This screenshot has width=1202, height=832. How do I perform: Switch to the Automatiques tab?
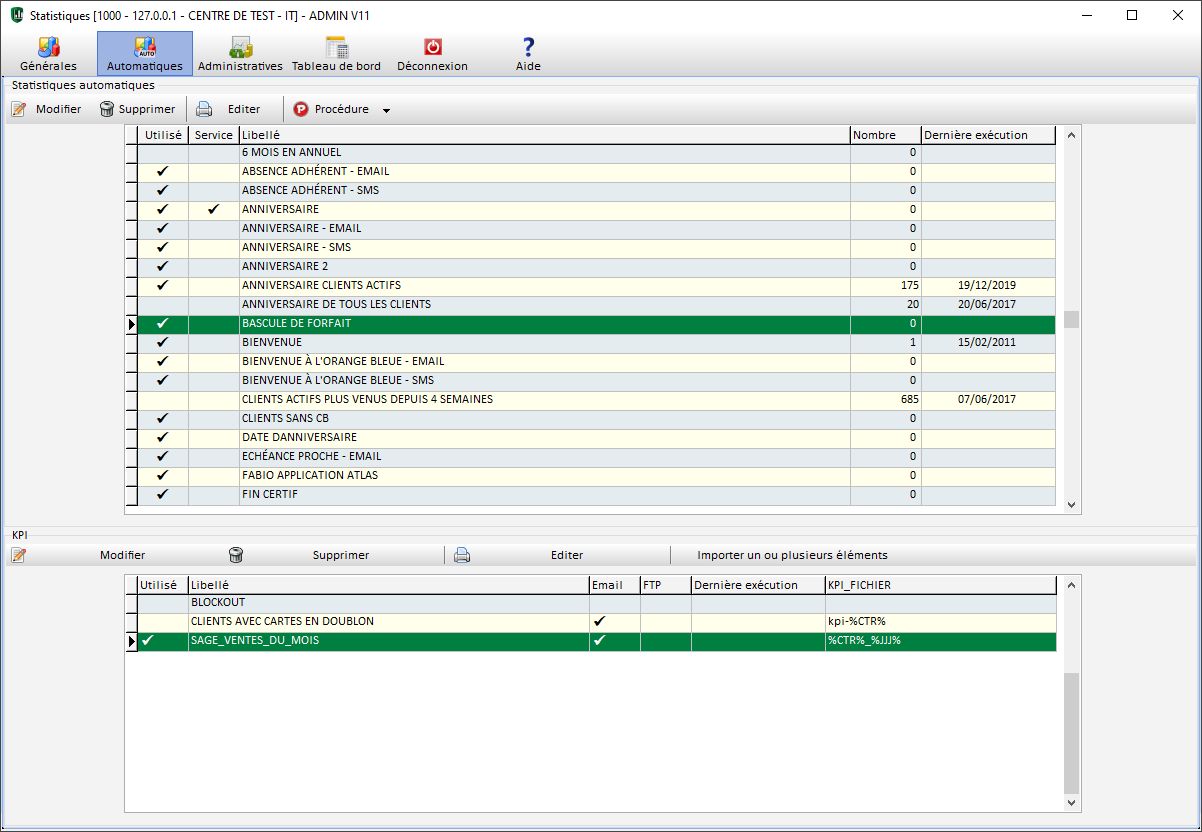(x=145, y=54)
